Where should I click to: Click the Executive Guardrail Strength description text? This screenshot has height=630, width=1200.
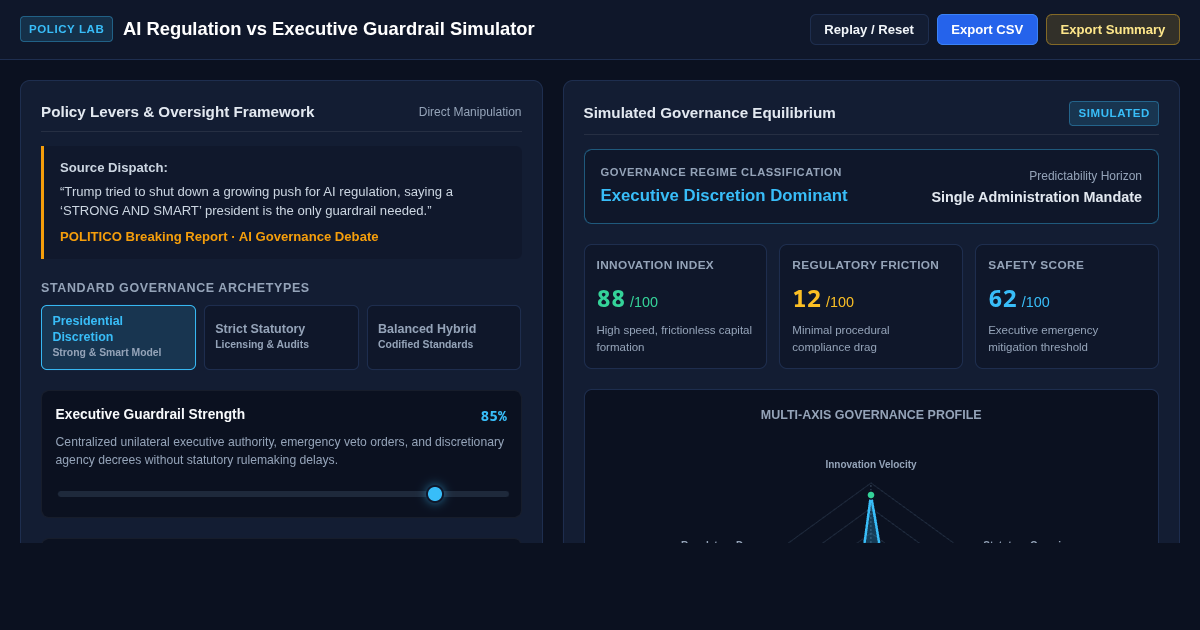tap(280, 451)
